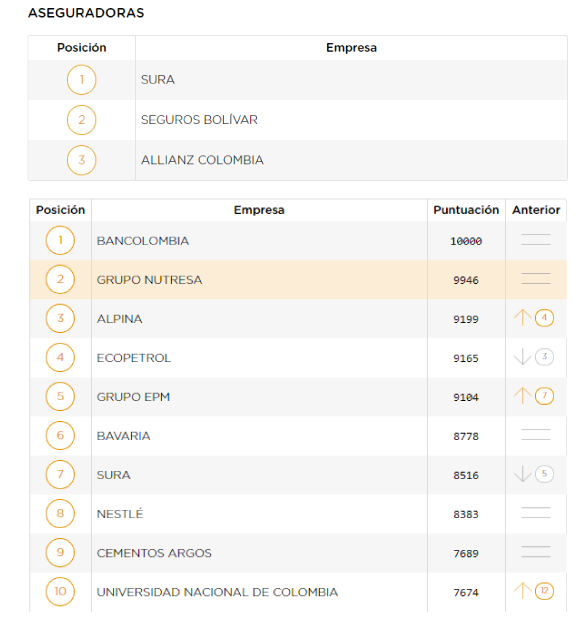Click the down arrow in SURA ranking row
The image size is (585, 625).
pos(522,474)
